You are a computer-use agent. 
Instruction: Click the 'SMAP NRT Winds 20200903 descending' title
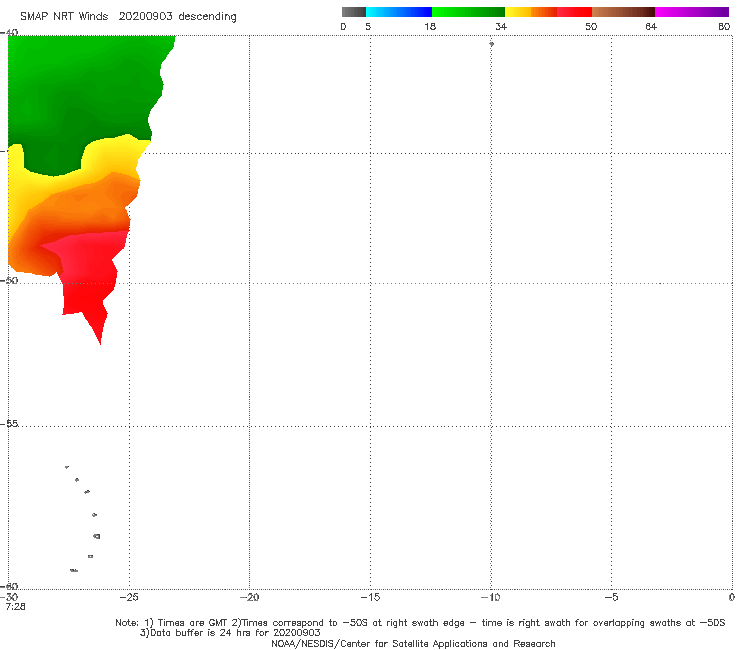[128, 17]
